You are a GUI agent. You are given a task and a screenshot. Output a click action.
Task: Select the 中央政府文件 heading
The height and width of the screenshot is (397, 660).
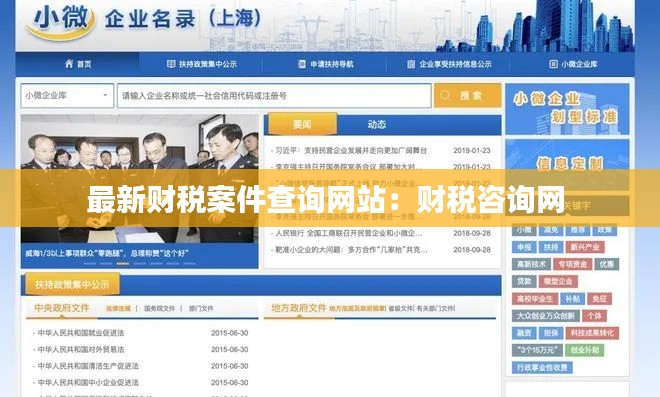pos(61,308)
